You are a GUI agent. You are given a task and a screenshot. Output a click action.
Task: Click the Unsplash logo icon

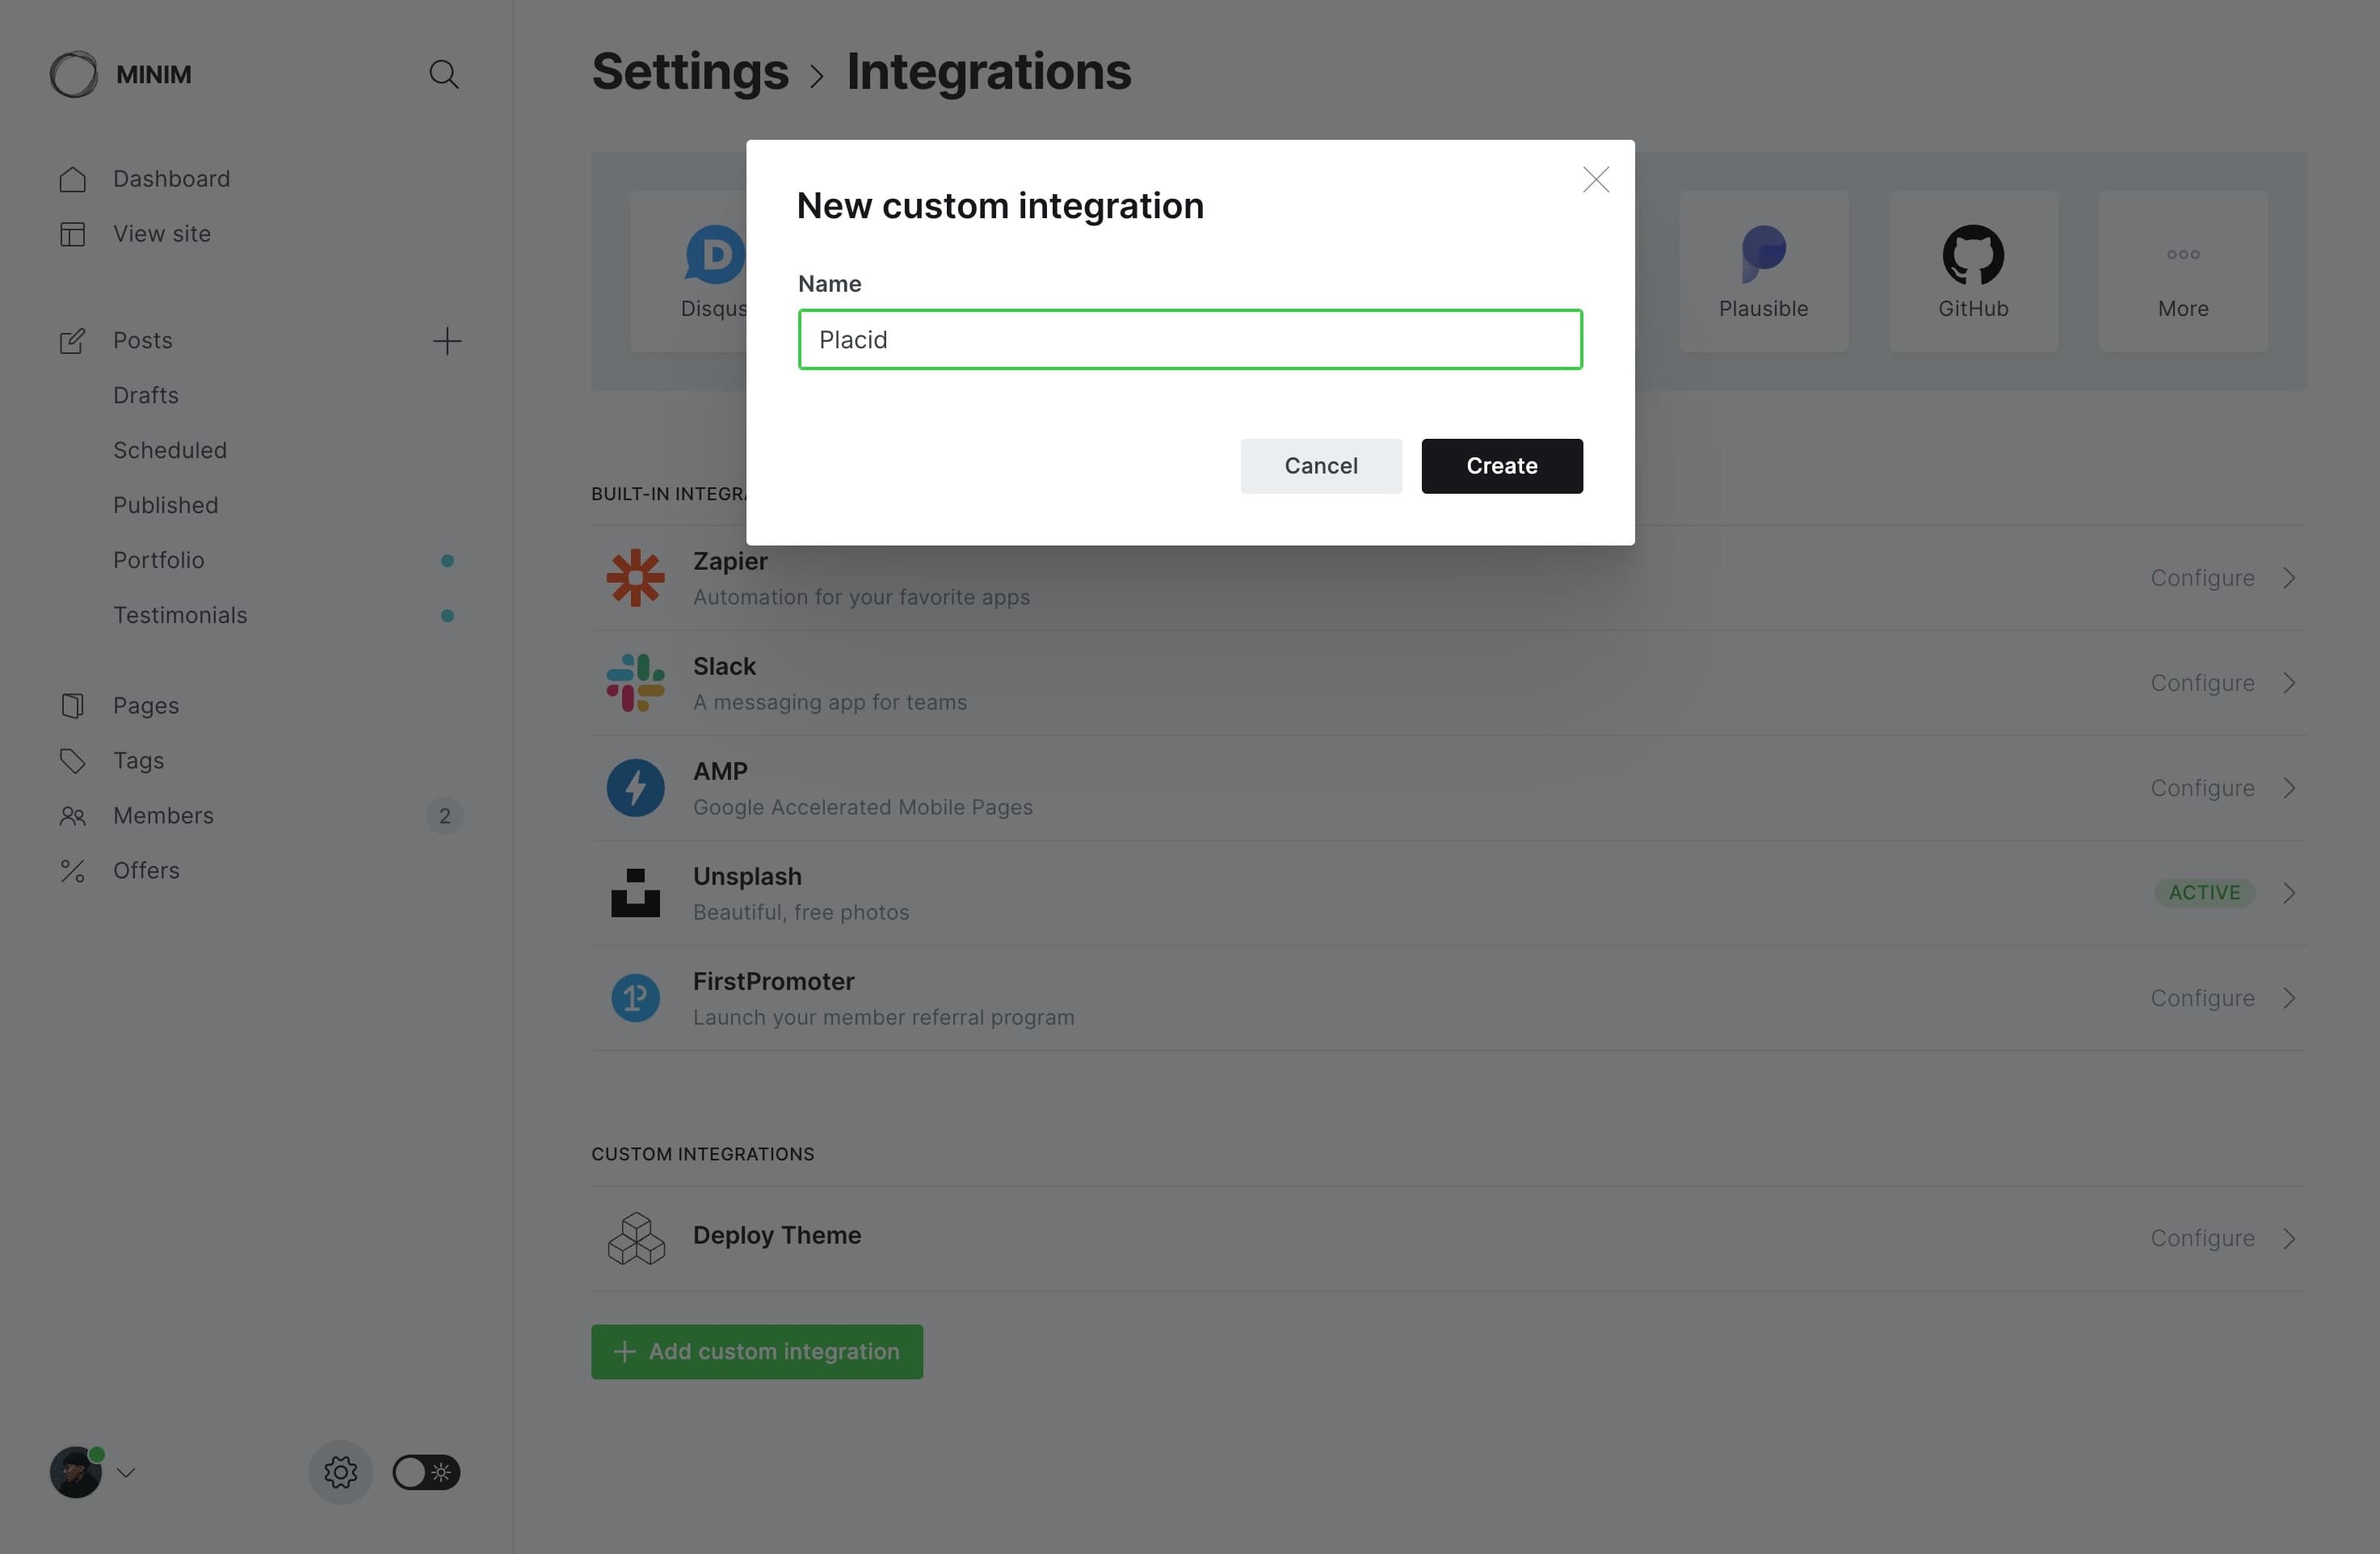pos(635,893)
